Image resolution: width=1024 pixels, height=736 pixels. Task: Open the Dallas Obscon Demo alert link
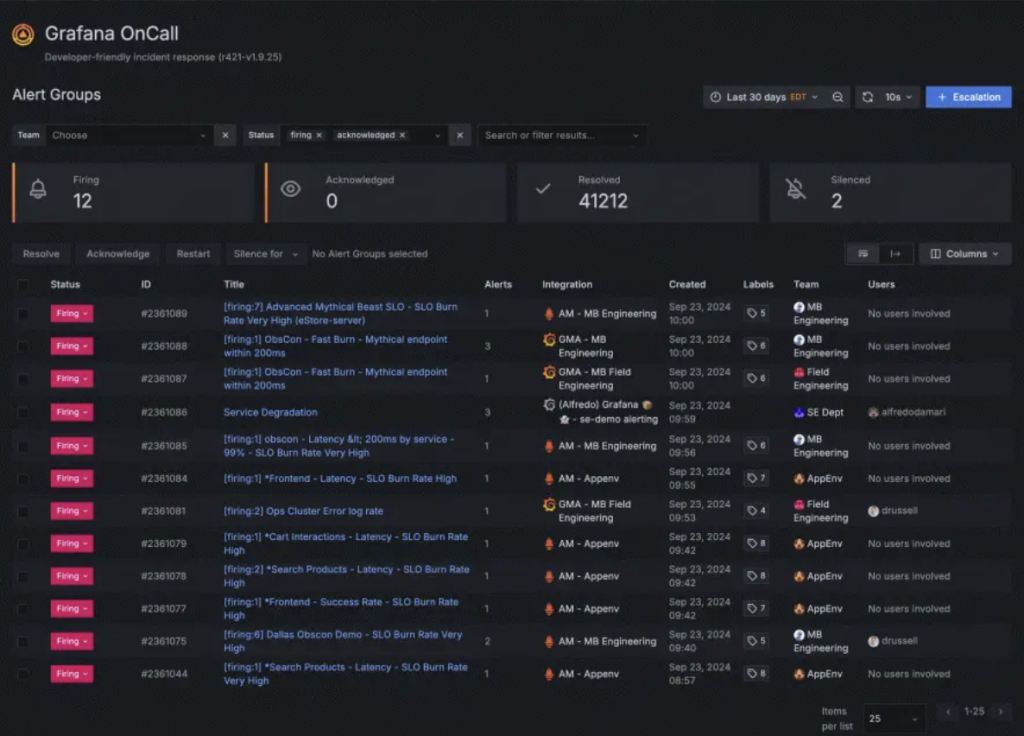(342, 641)
